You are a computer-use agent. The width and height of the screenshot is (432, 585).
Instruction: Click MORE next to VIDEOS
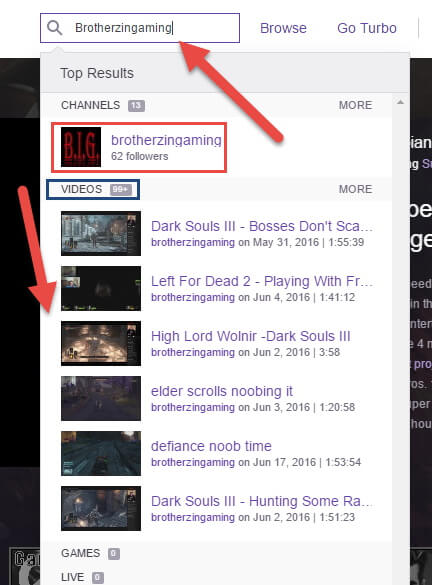[x=355, y=189]
